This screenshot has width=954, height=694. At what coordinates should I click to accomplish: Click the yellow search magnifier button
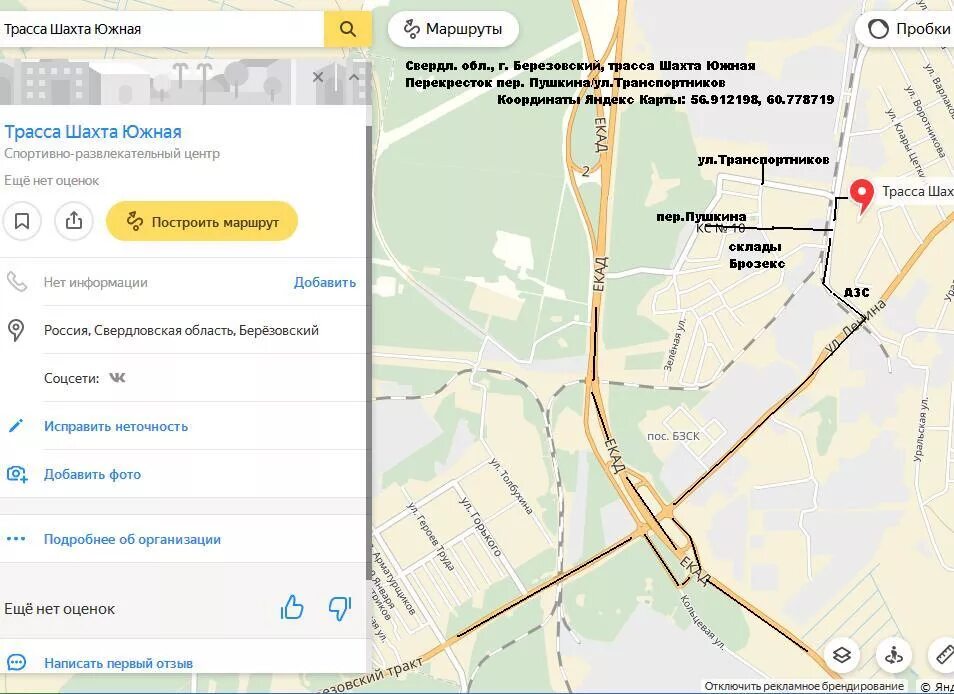point(347,29)
